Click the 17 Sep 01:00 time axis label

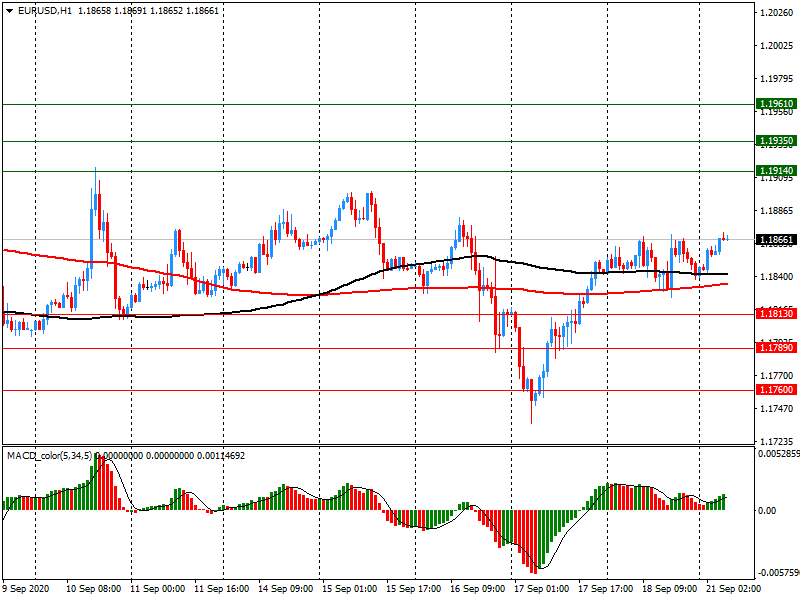(x=542, y=589)
